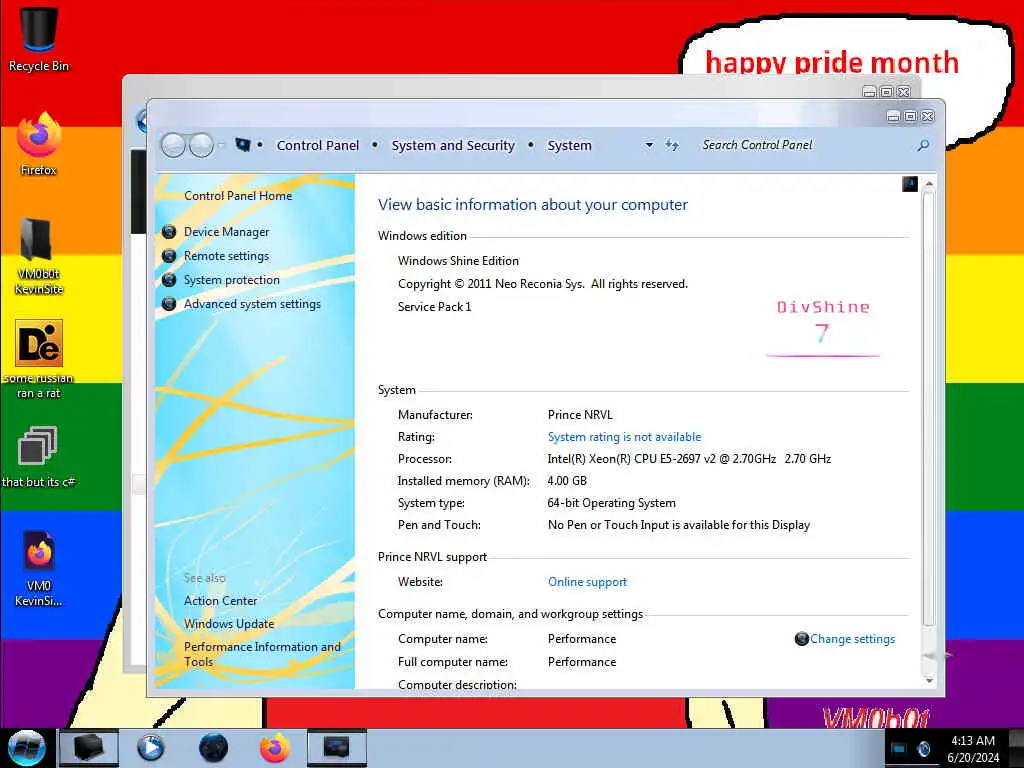This screenshot has height=768, width=1024.
Task: Click 'Service Pack 1' text
Action: coord(434,307)
